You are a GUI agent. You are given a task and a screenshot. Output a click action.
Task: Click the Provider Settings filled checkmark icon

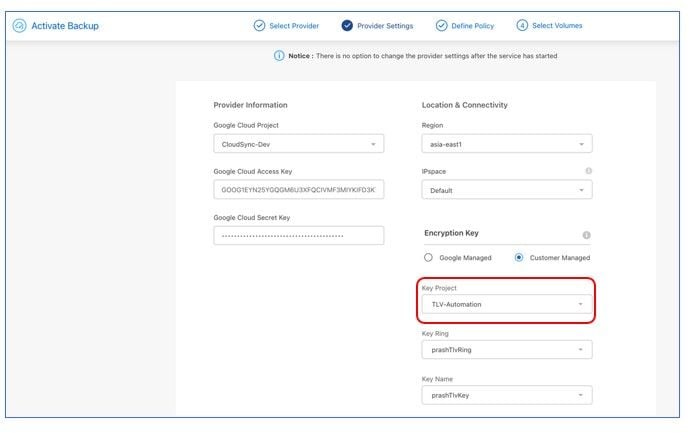click(x=347, y=26)
